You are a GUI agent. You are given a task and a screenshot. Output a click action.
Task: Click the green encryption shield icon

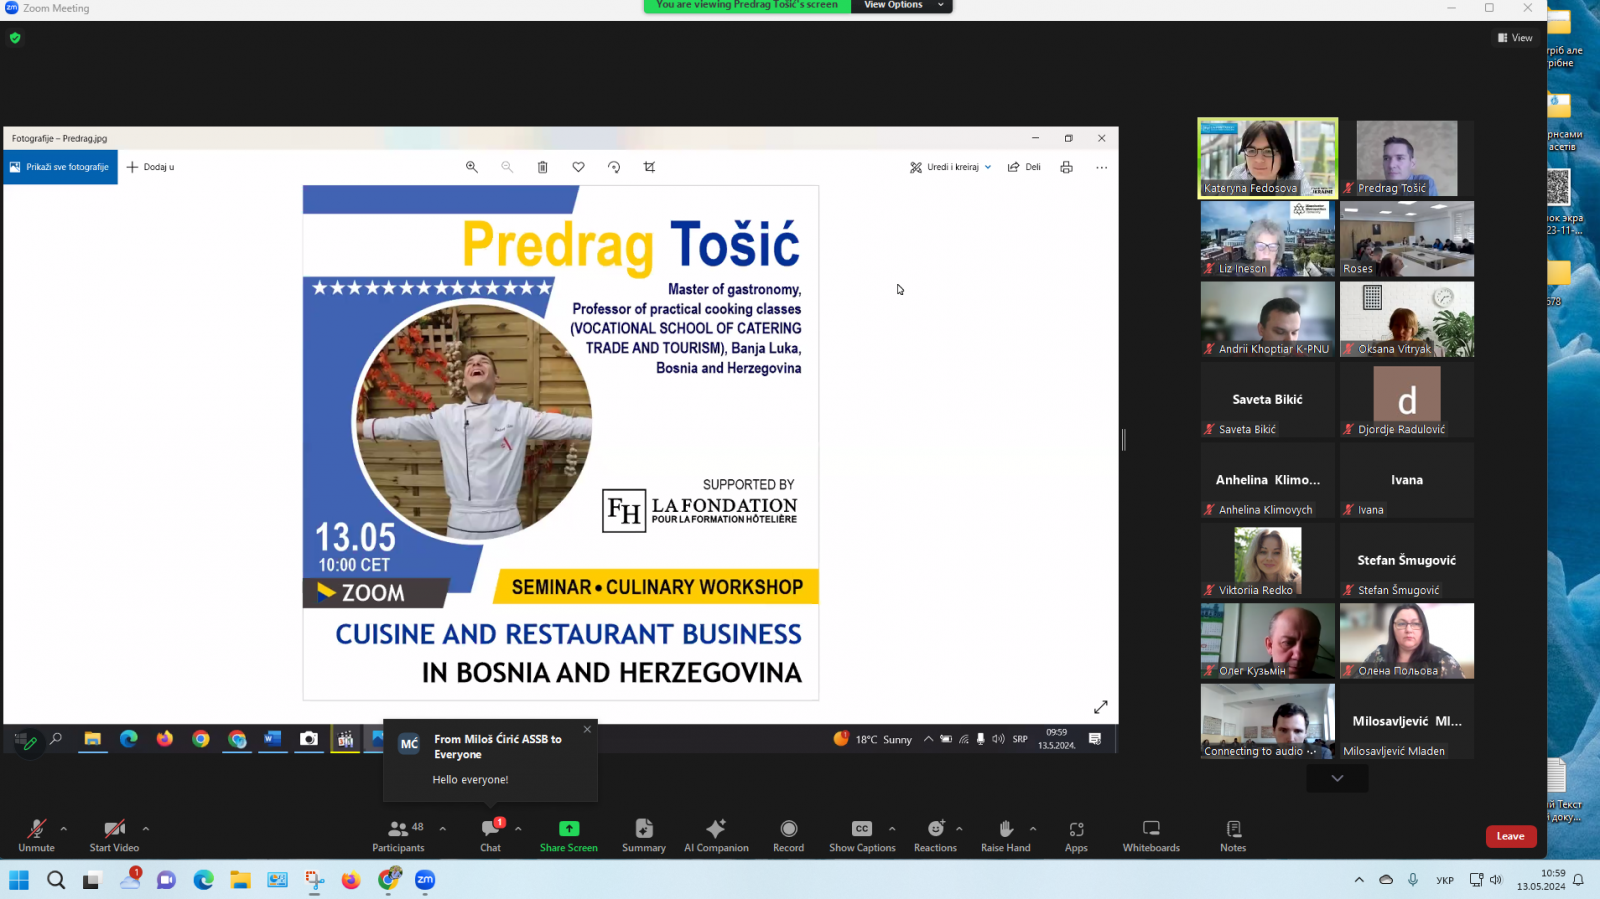pyautogui.click(x=15, y=38)
